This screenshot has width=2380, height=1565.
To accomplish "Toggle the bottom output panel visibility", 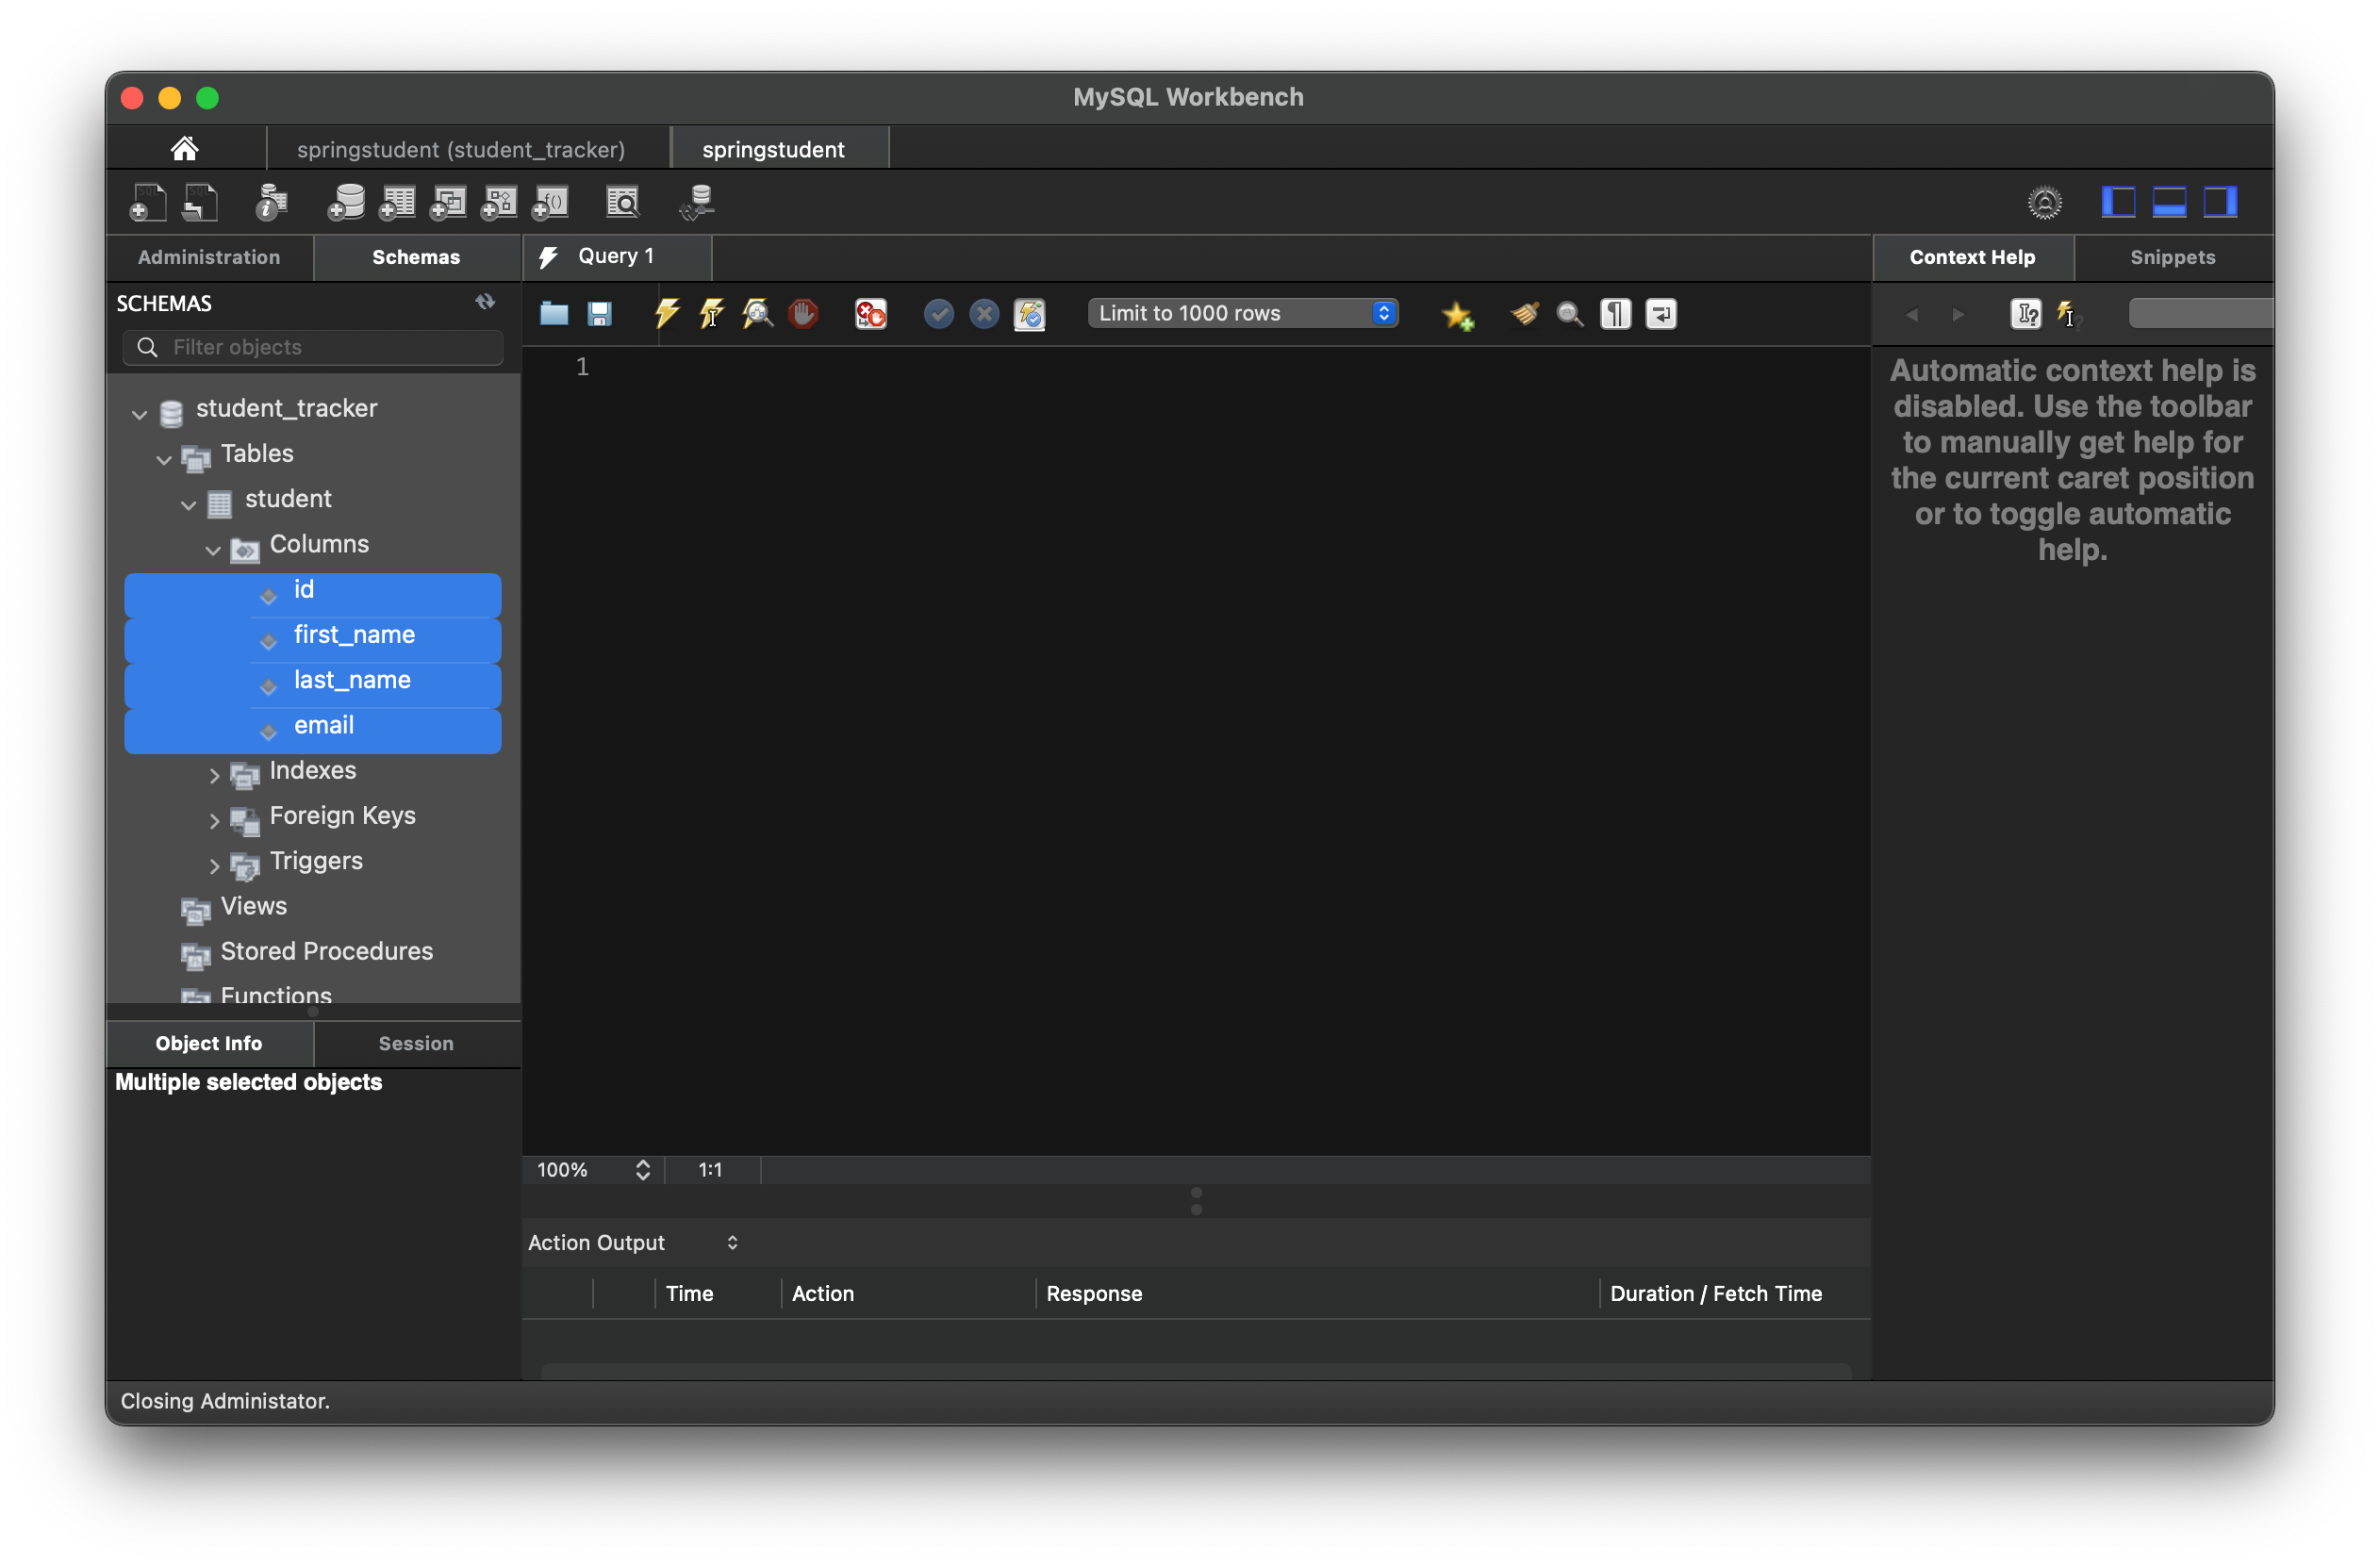I will 2169,202.
